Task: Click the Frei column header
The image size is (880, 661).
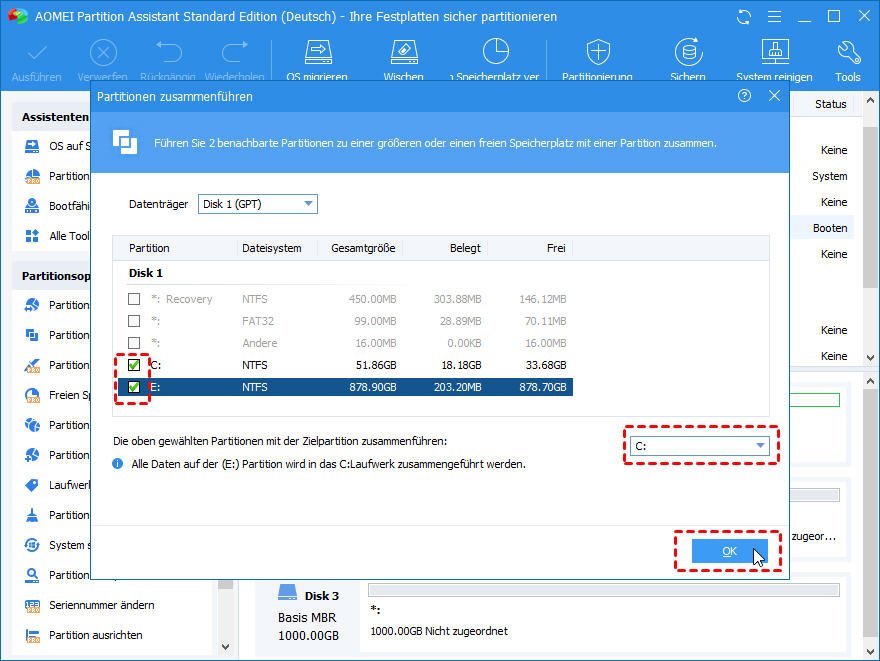Action: point(556,248)
